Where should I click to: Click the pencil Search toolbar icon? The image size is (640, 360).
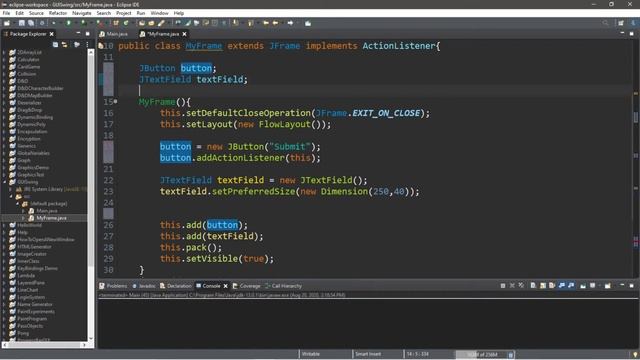[x=161, y=23]
